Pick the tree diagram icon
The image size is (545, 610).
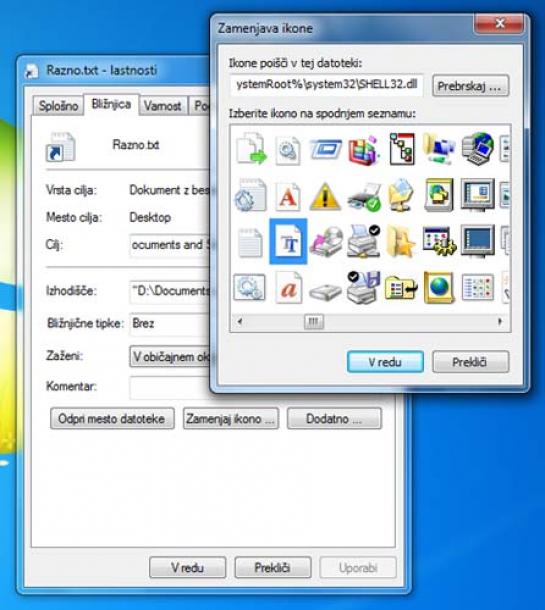click(x=402, y=149)
